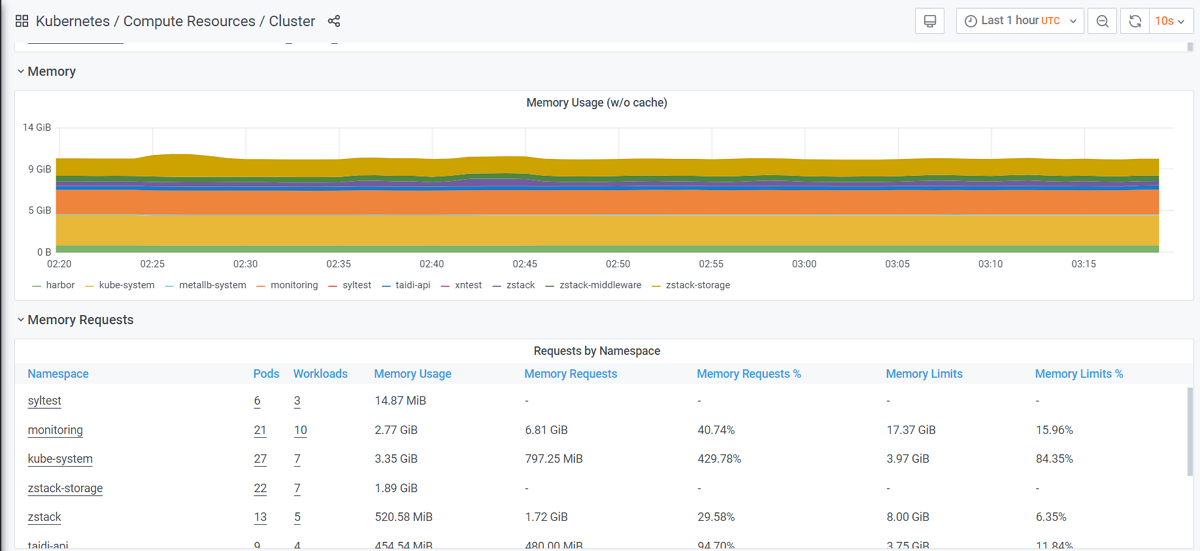Open the Last 1 hour time picker

tap(1019, 21)
